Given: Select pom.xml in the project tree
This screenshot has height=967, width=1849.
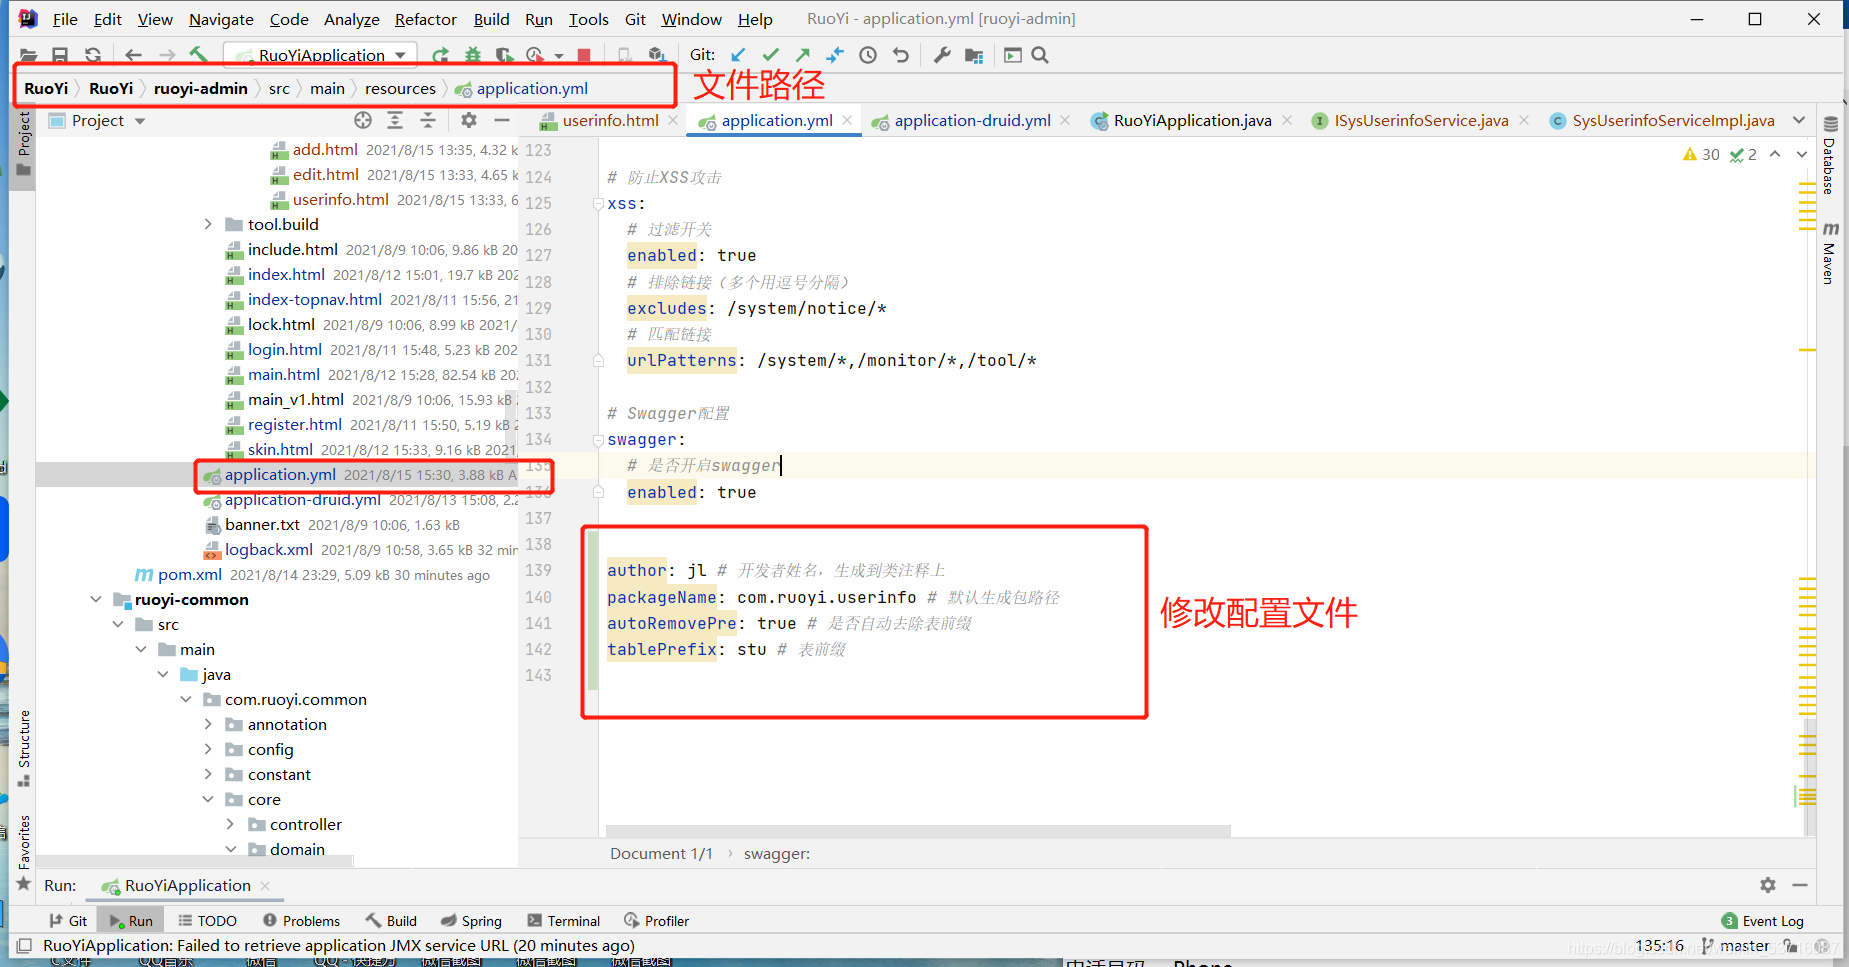Looking at the screenshot, I should (189, 574).
